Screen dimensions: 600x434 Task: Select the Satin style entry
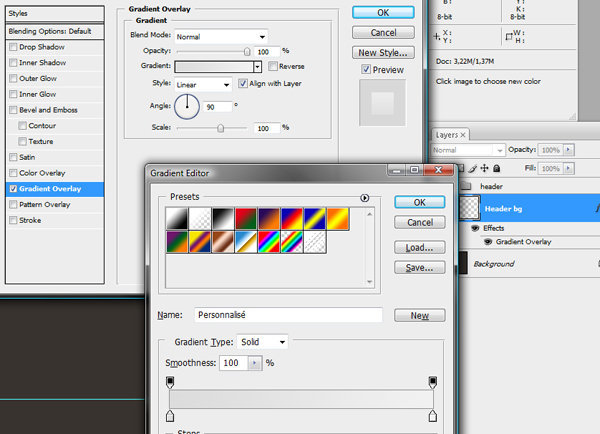click(x=55, y=157)
